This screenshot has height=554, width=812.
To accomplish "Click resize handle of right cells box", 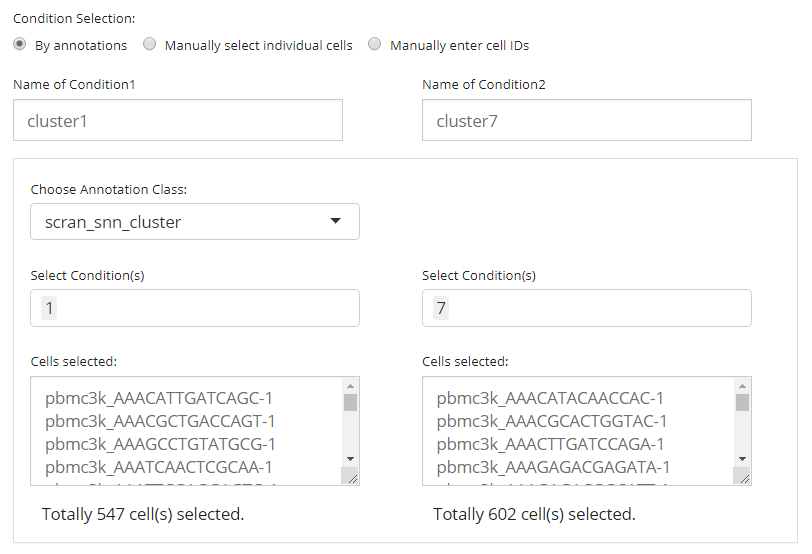I will (742, 478).
